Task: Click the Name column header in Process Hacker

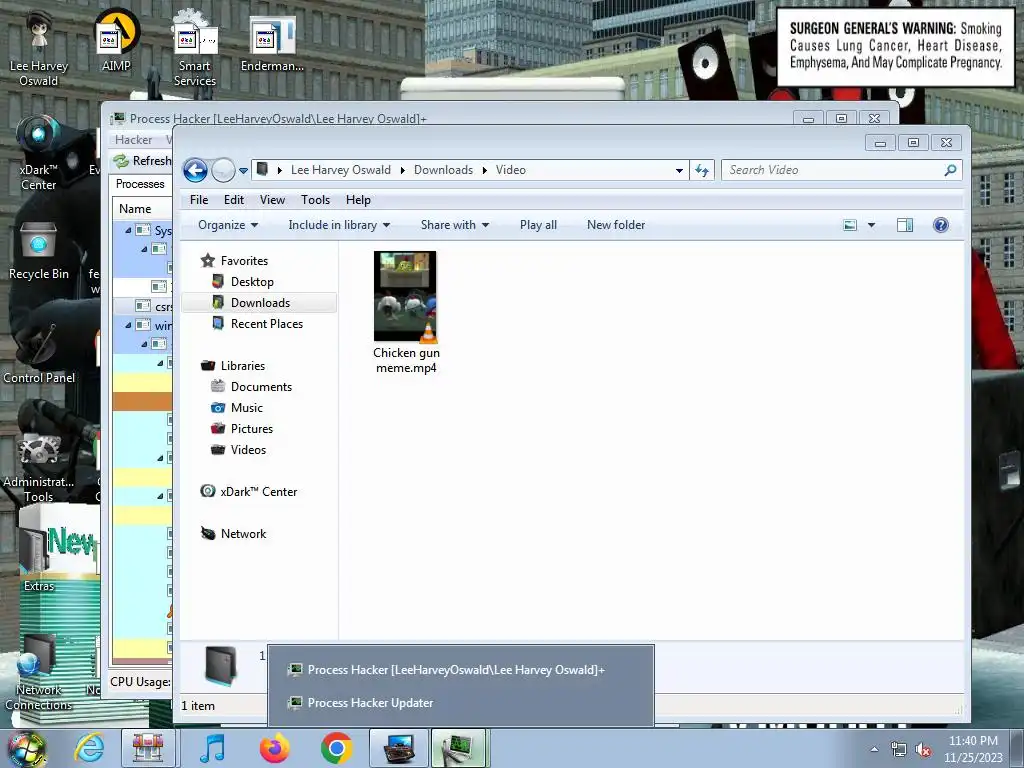Action: pyautogui.click(x=135, y=209)
